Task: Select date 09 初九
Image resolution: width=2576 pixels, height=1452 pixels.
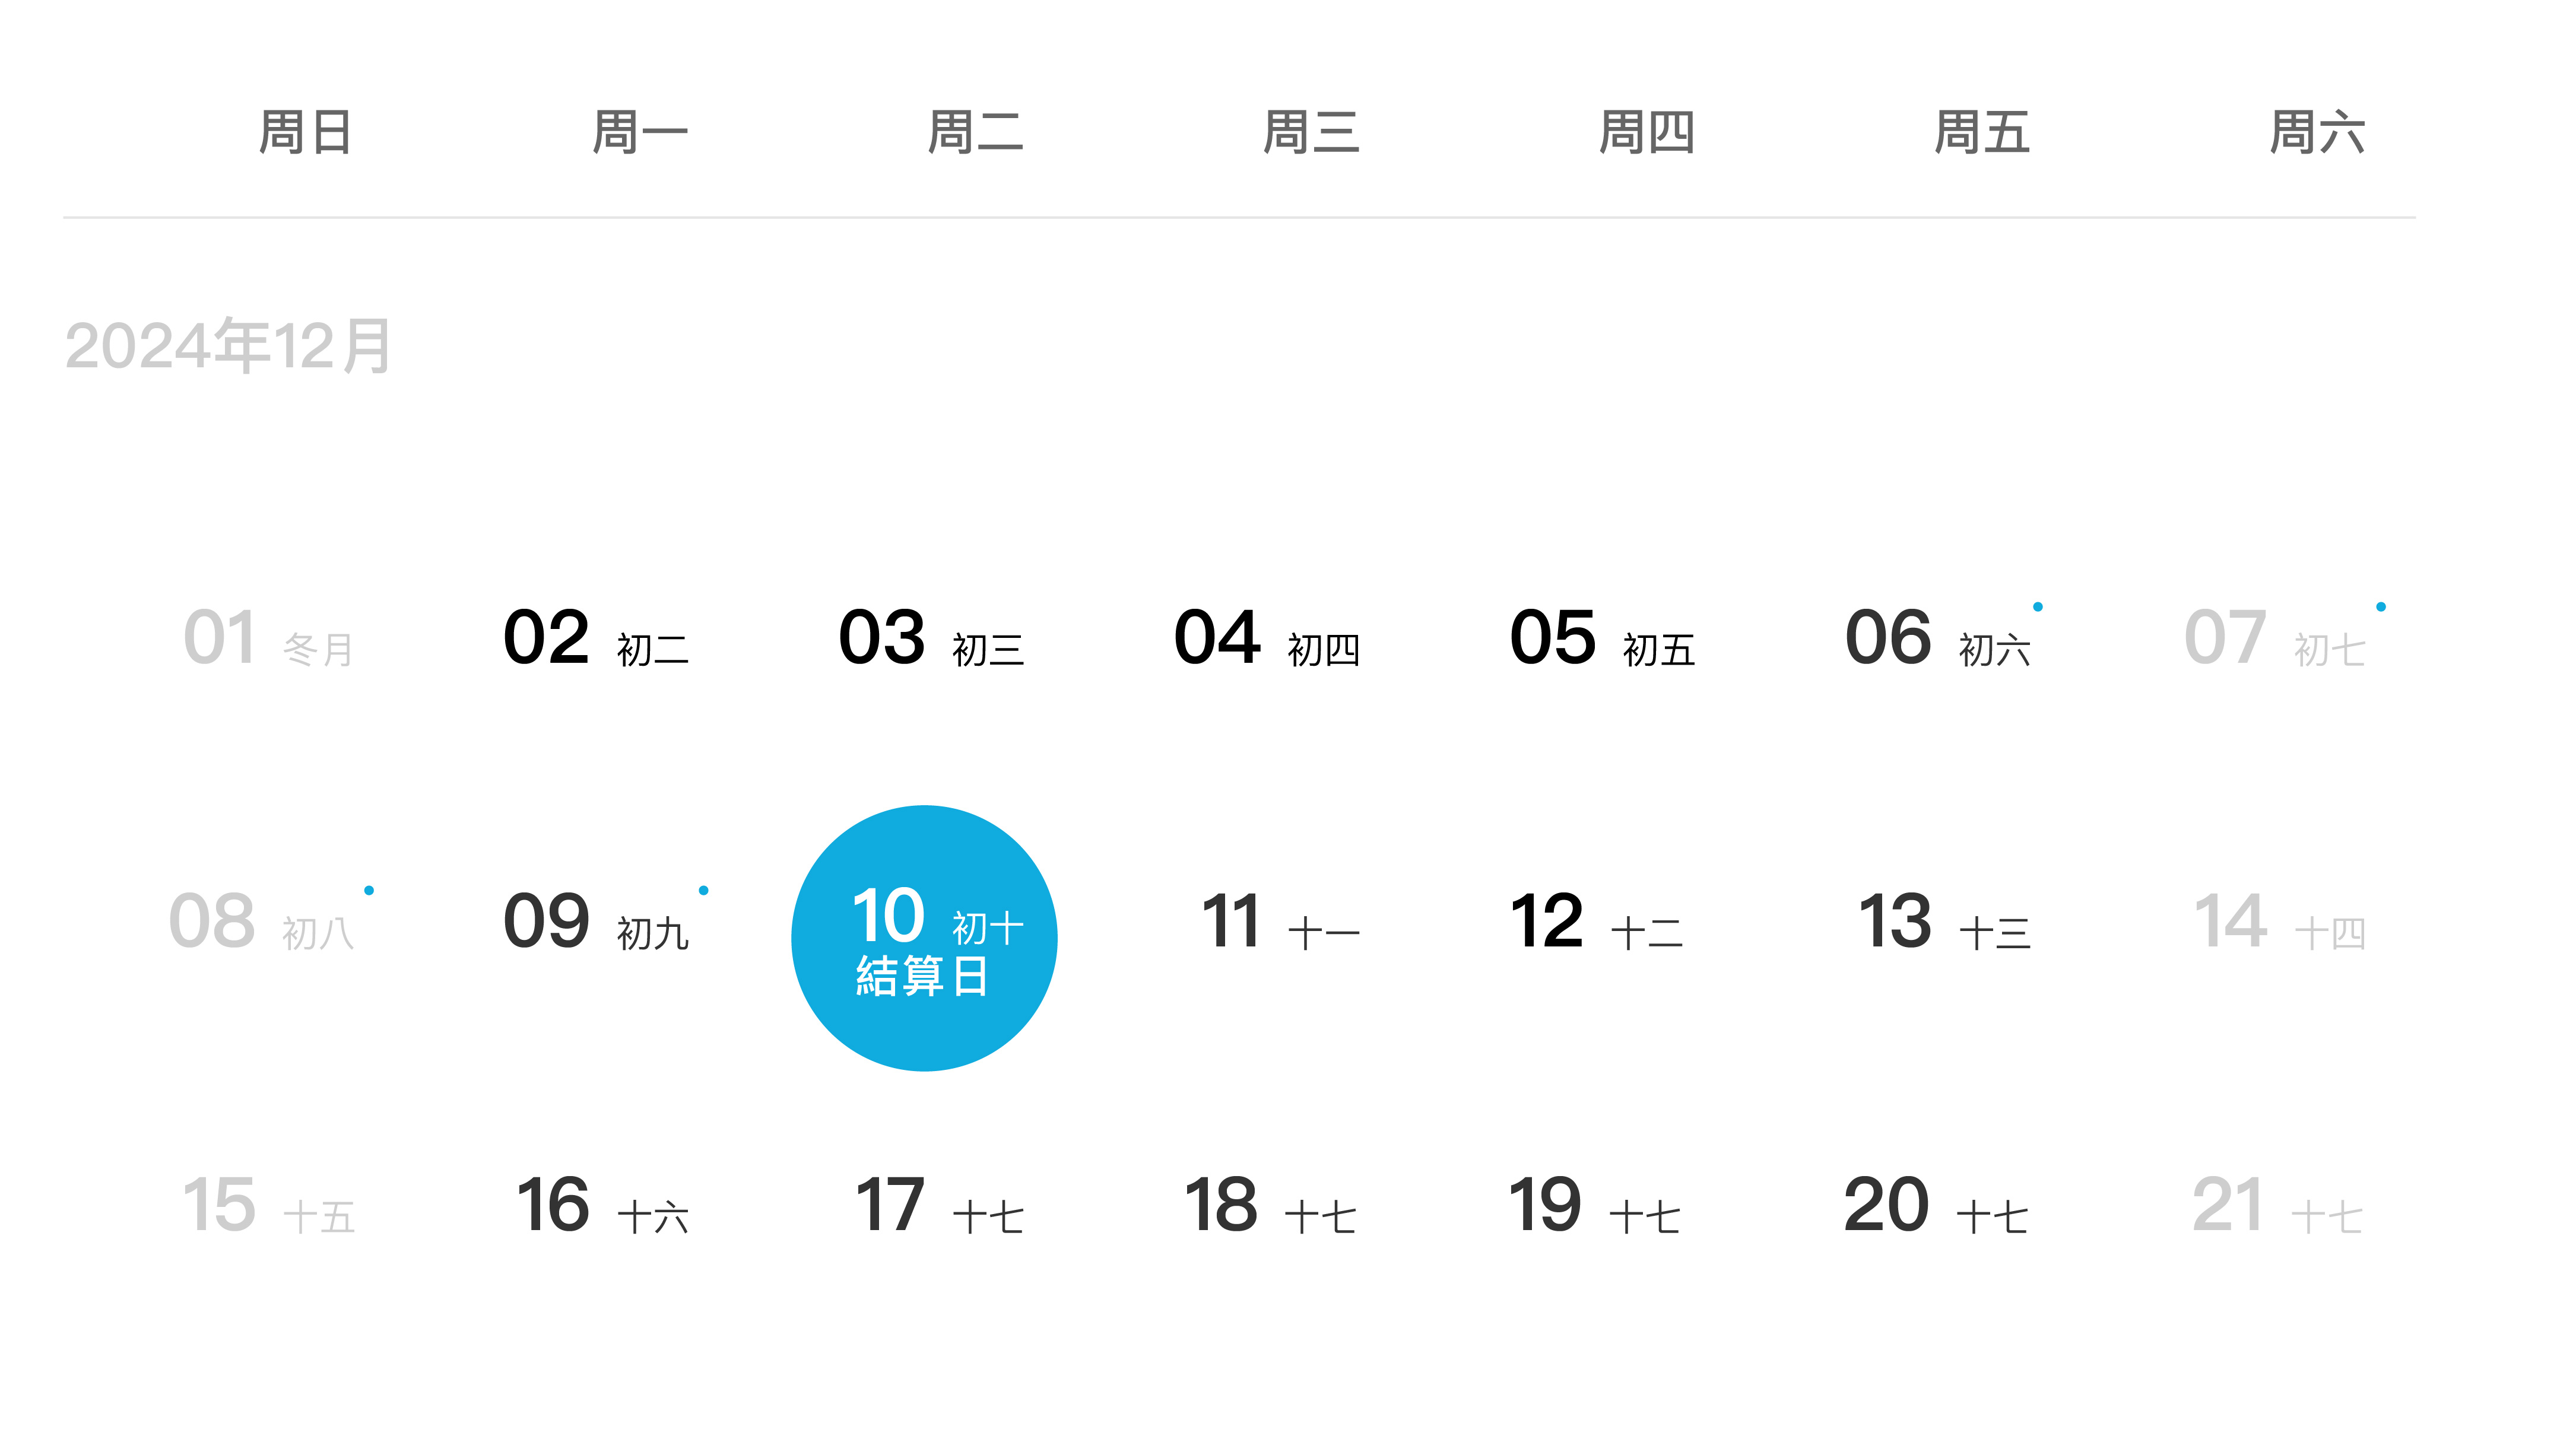Action: [595, 922]
